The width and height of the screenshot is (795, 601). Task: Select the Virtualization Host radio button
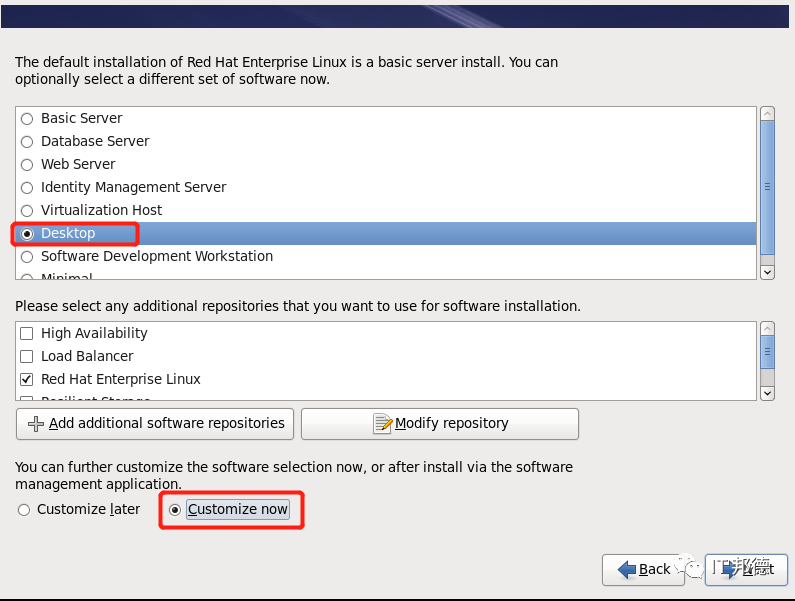27,210
